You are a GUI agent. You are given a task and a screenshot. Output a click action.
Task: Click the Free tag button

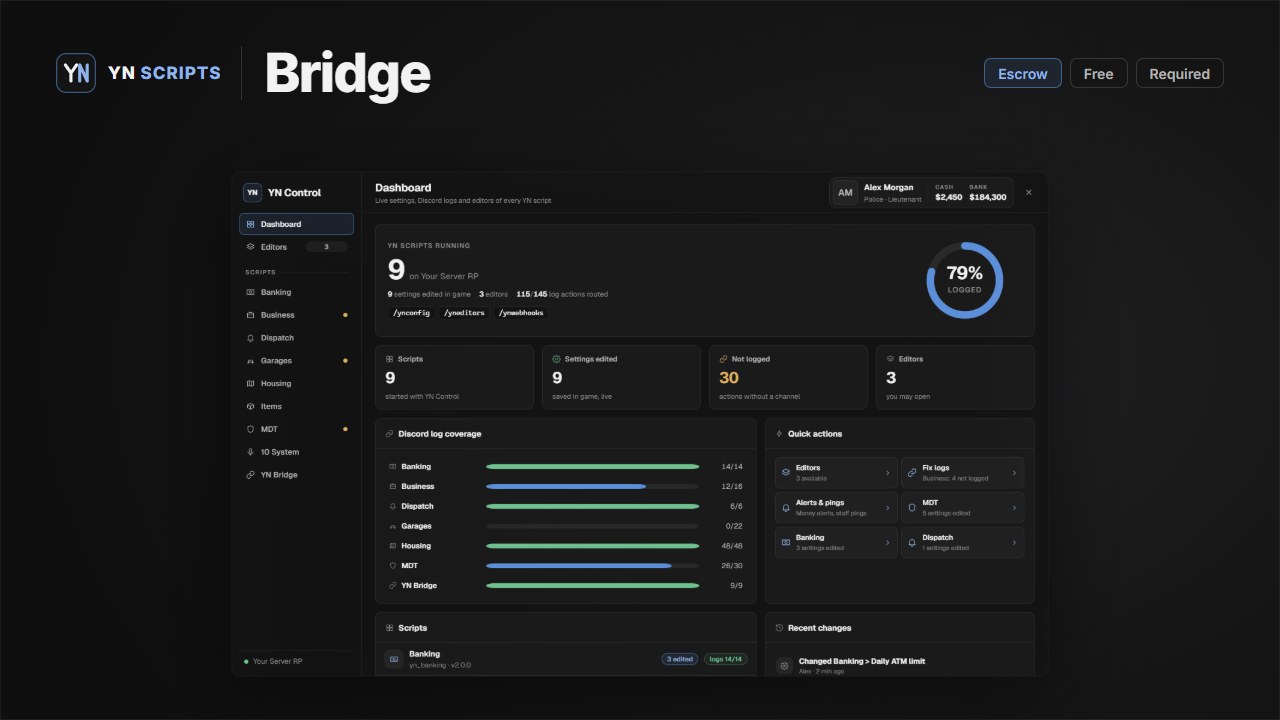(x=1098, y=73)
